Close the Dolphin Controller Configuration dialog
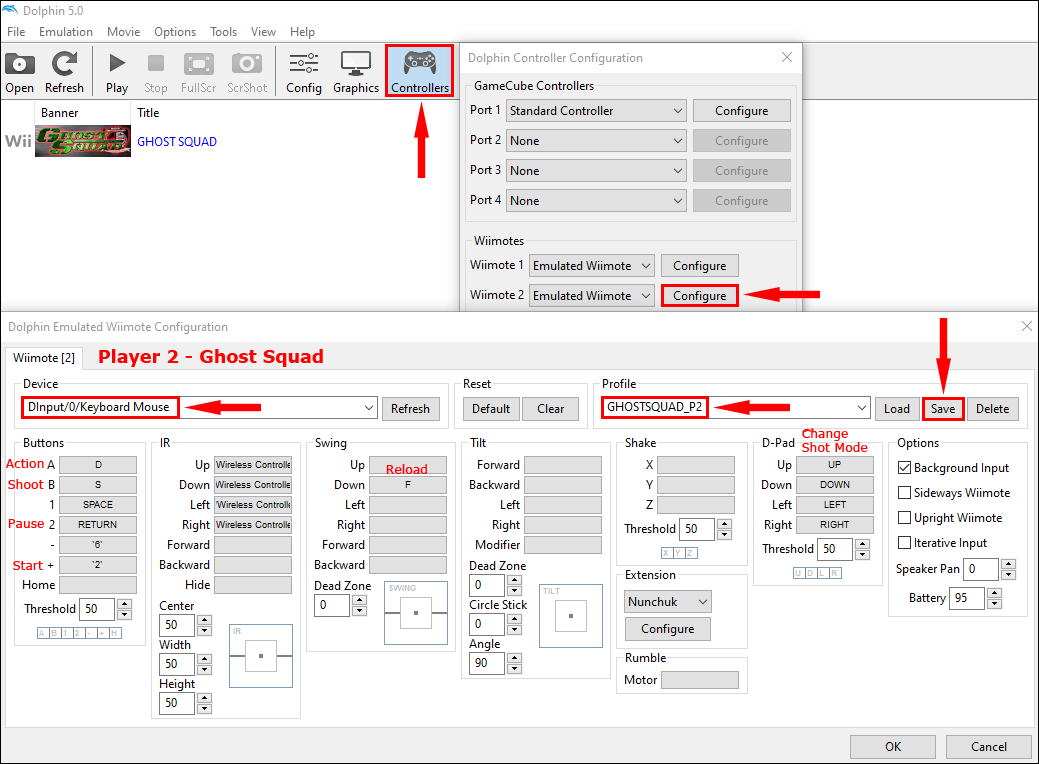 [x=787, y=58]
